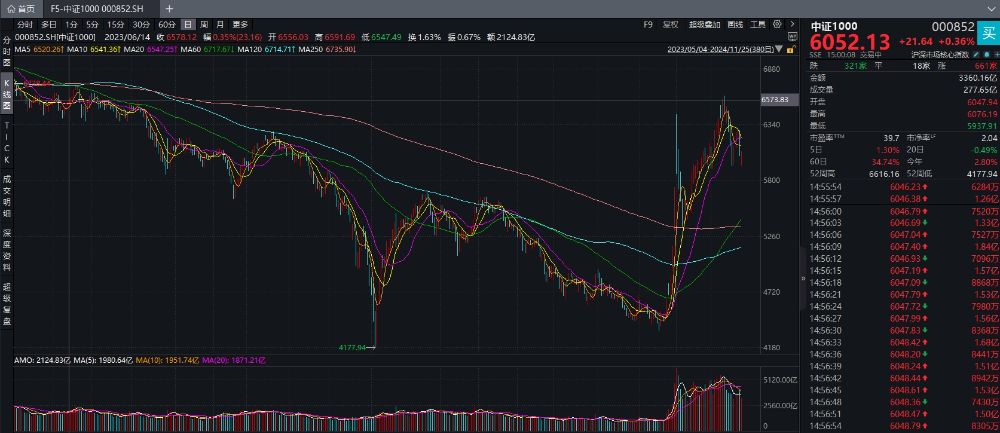The width and height of the screenshot is (1000, 433).
Task: Choose the 15分 interval
Action: (116, 23)
